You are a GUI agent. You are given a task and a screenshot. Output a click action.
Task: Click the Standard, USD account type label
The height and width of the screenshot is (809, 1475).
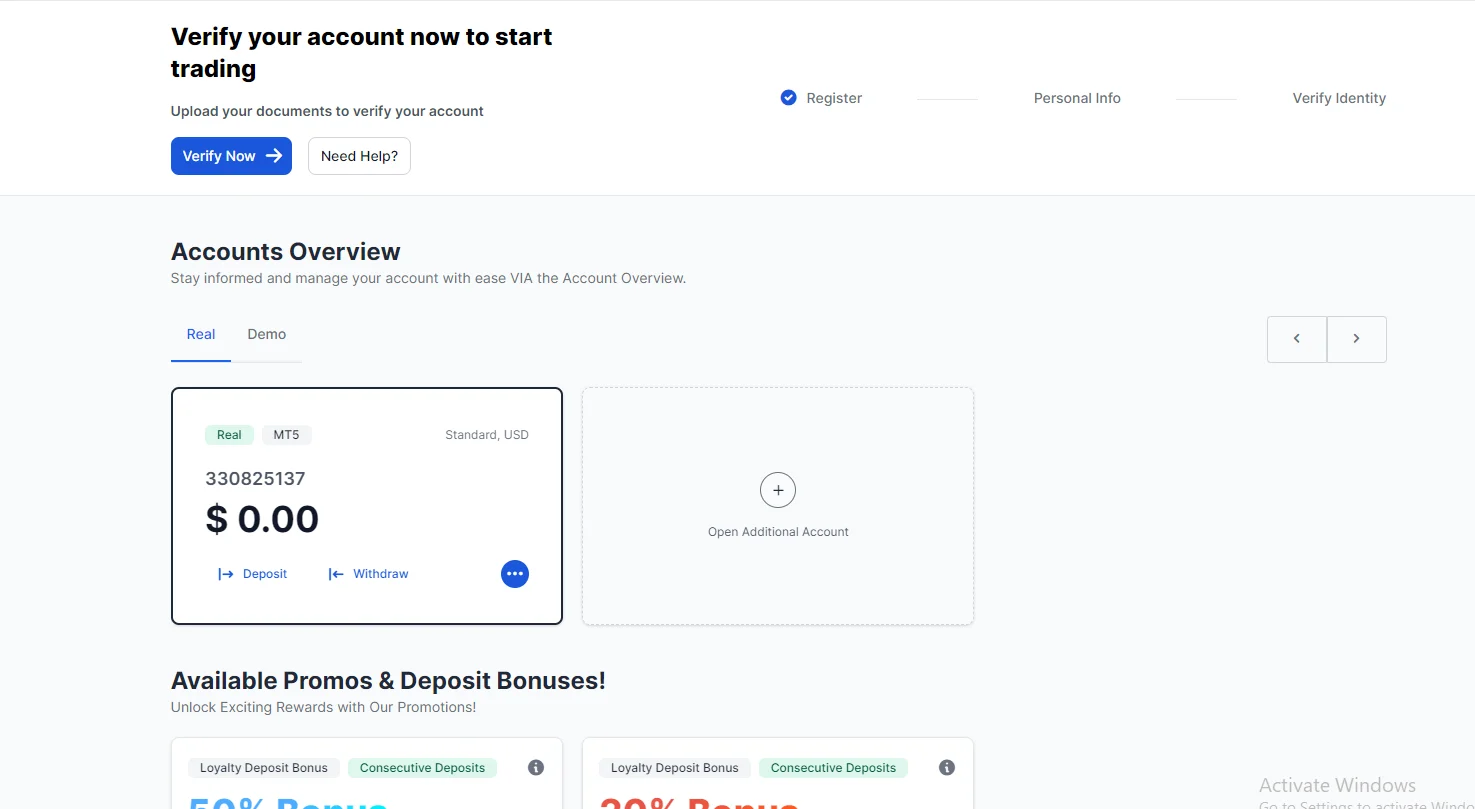click(487, 435)
